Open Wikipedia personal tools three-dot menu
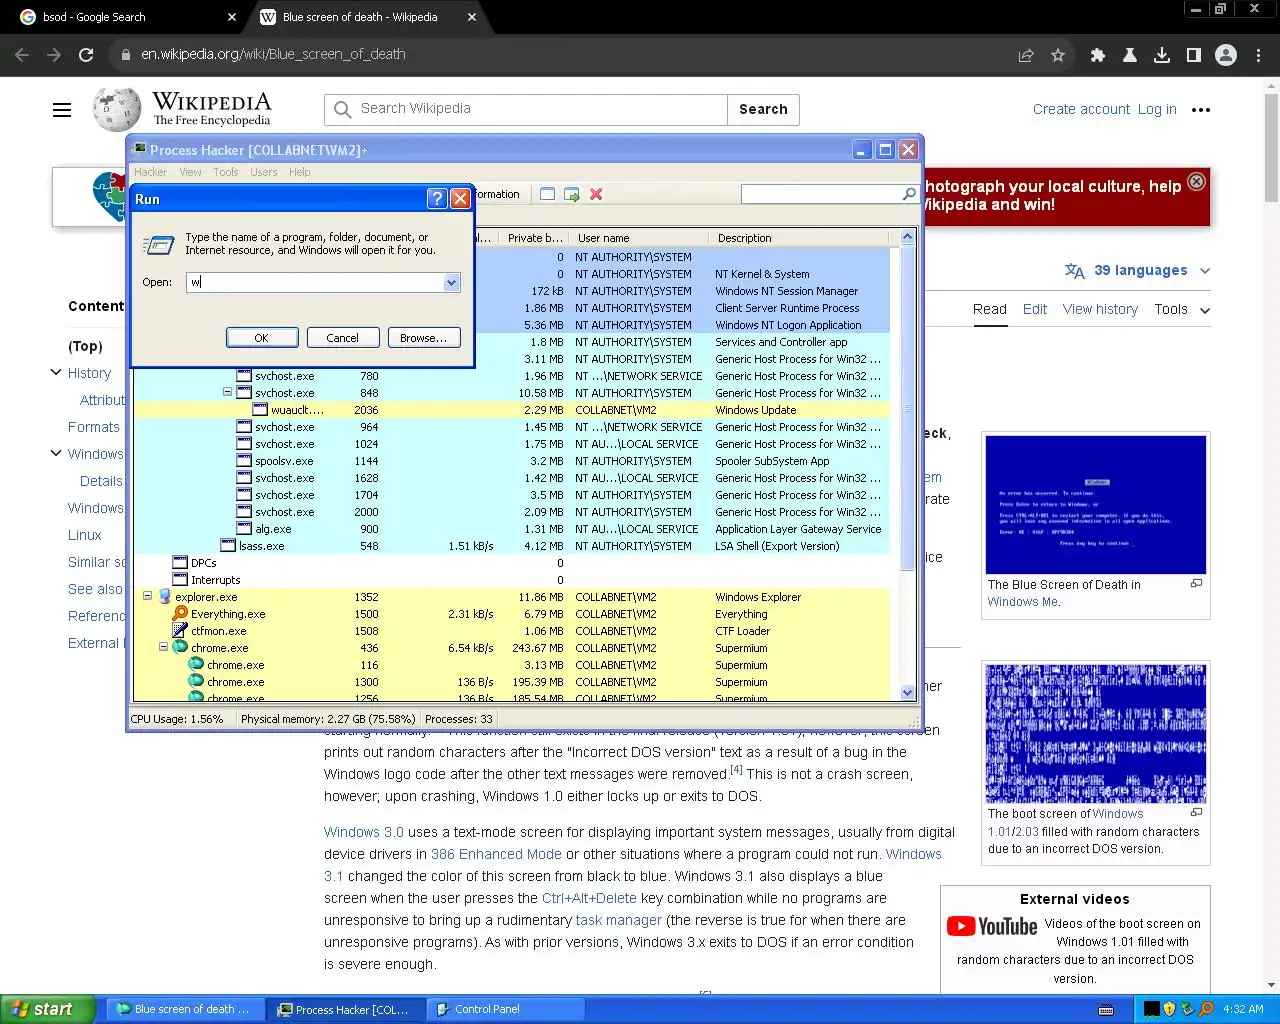The width and height of the screenshot is (1280, 1024). pos(1201,110)
